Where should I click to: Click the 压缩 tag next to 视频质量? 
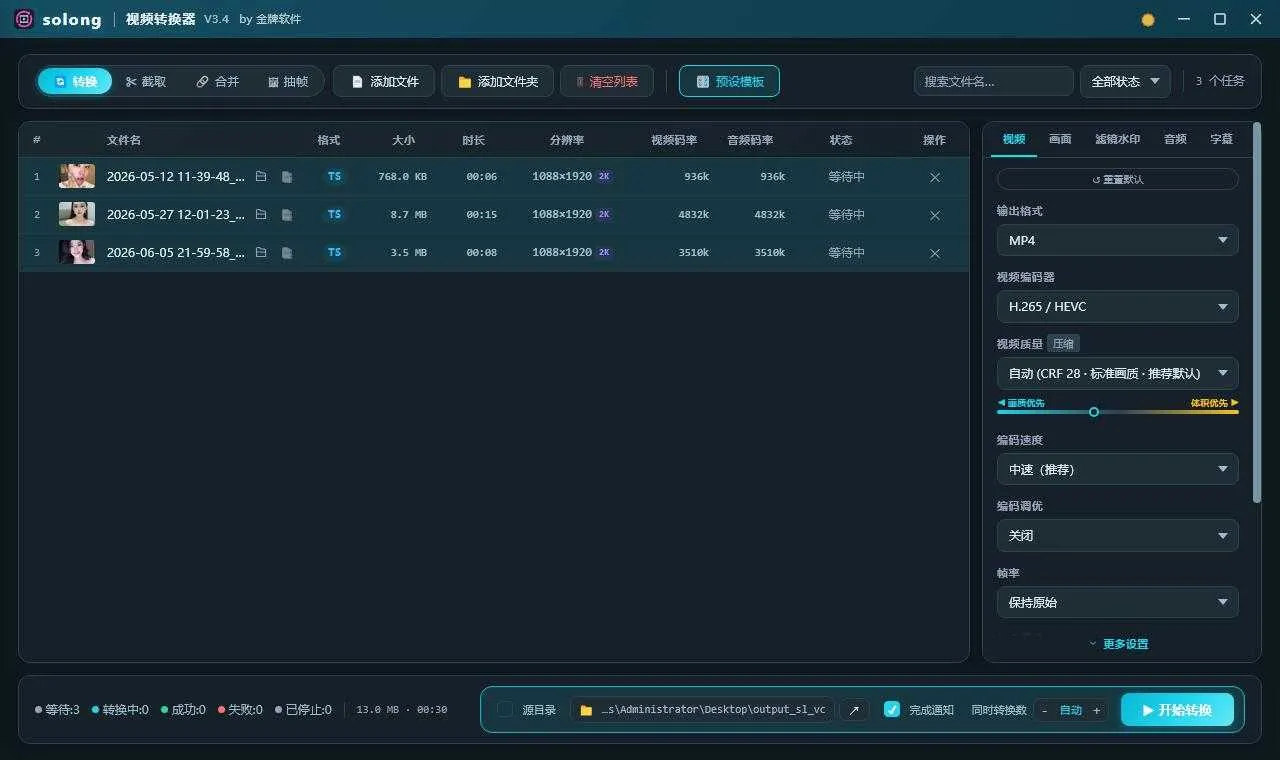[1062, 344]
